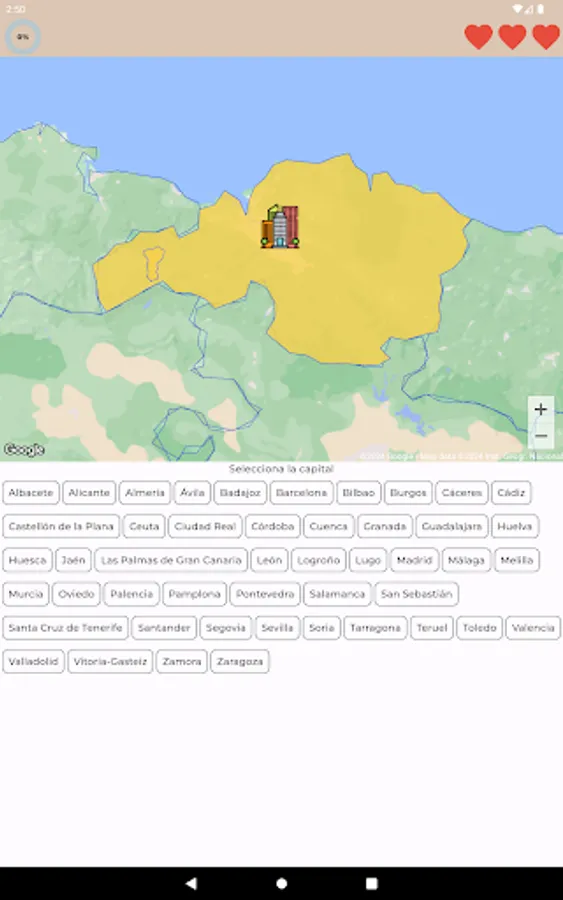Pick Lugo as the capital

point(368,560)
